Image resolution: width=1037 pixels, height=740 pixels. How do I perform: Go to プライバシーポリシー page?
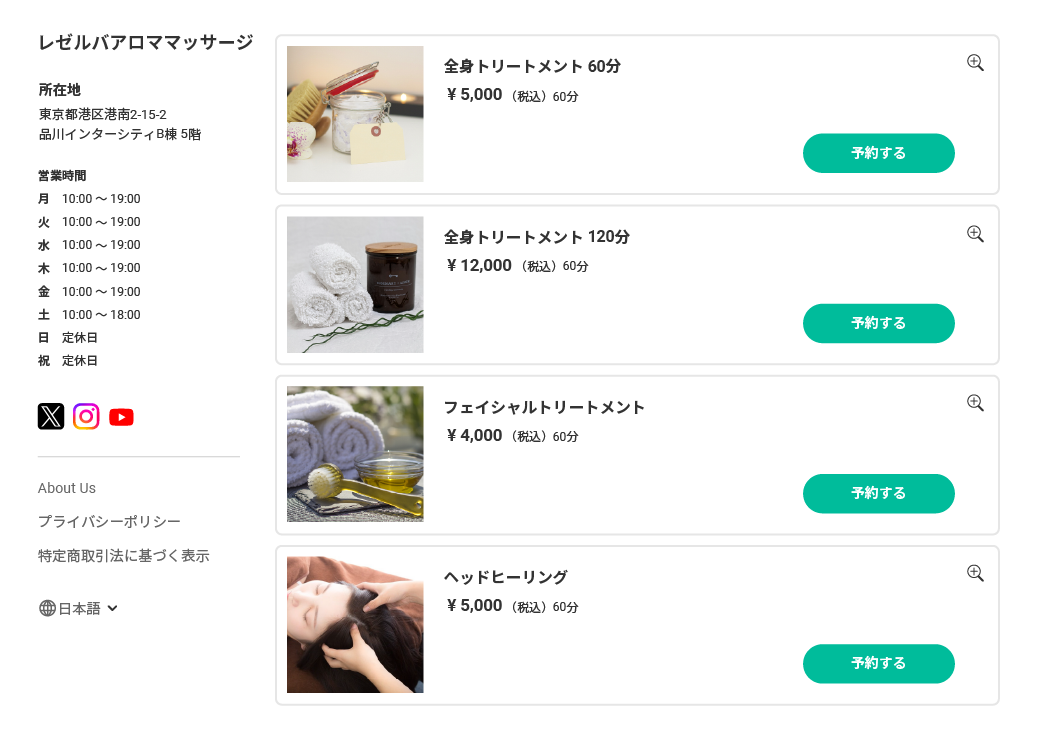click(x=109, y=522)
